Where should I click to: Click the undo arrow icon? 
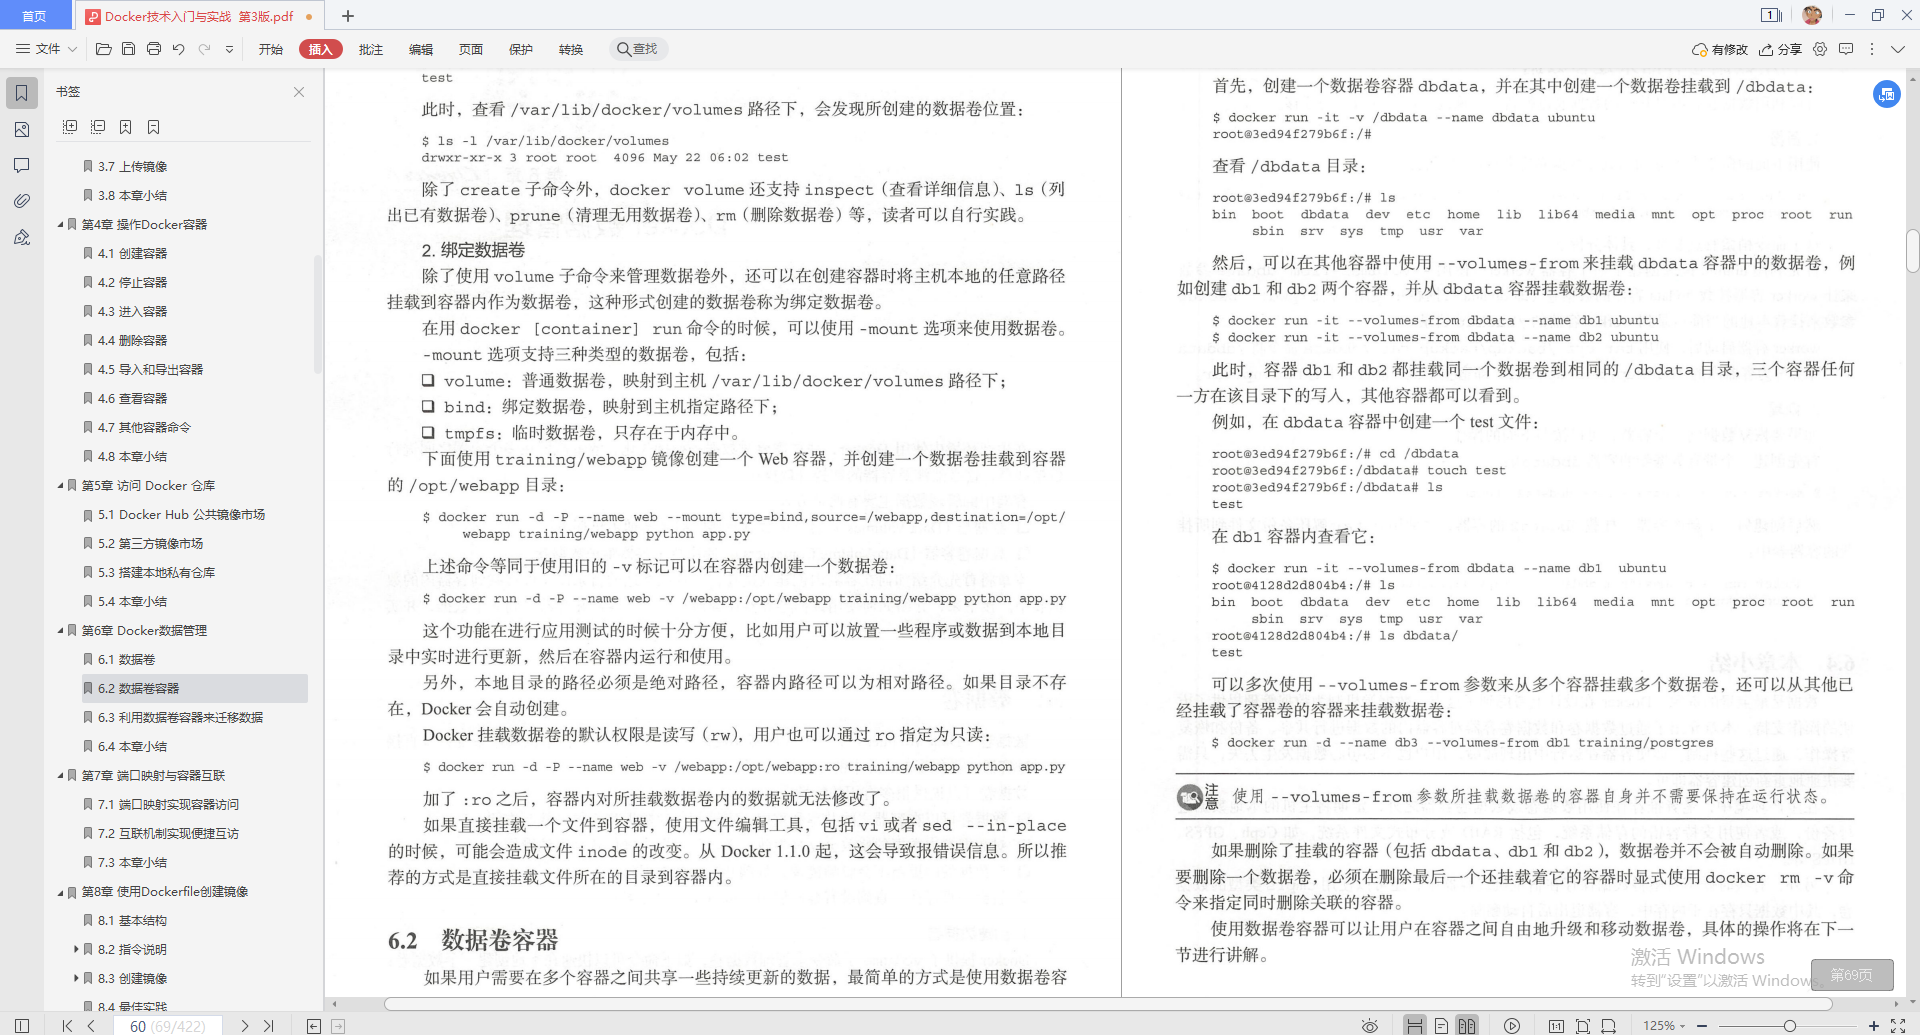[x=178, y=49]
